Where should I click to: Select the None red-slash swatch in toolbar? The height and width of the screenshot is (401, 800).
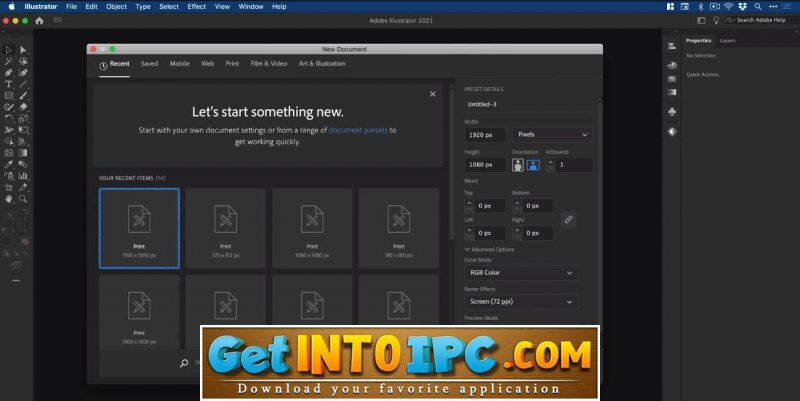[x=25, y=241]
